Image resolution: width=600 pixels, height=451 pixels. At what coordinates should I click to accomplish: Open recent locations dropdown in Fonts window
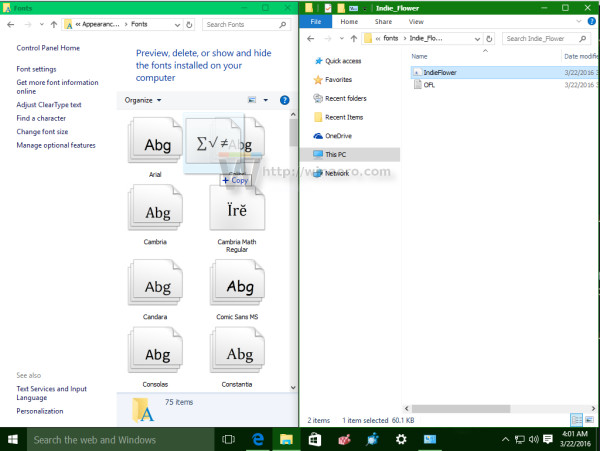point(41,24)
